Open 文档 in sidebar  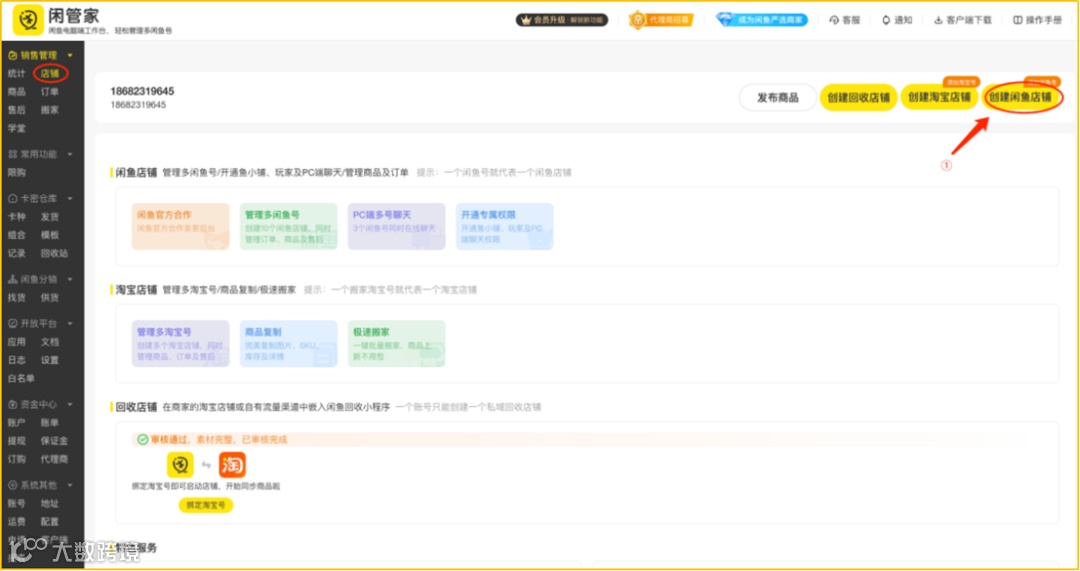[x=50, y=342]
